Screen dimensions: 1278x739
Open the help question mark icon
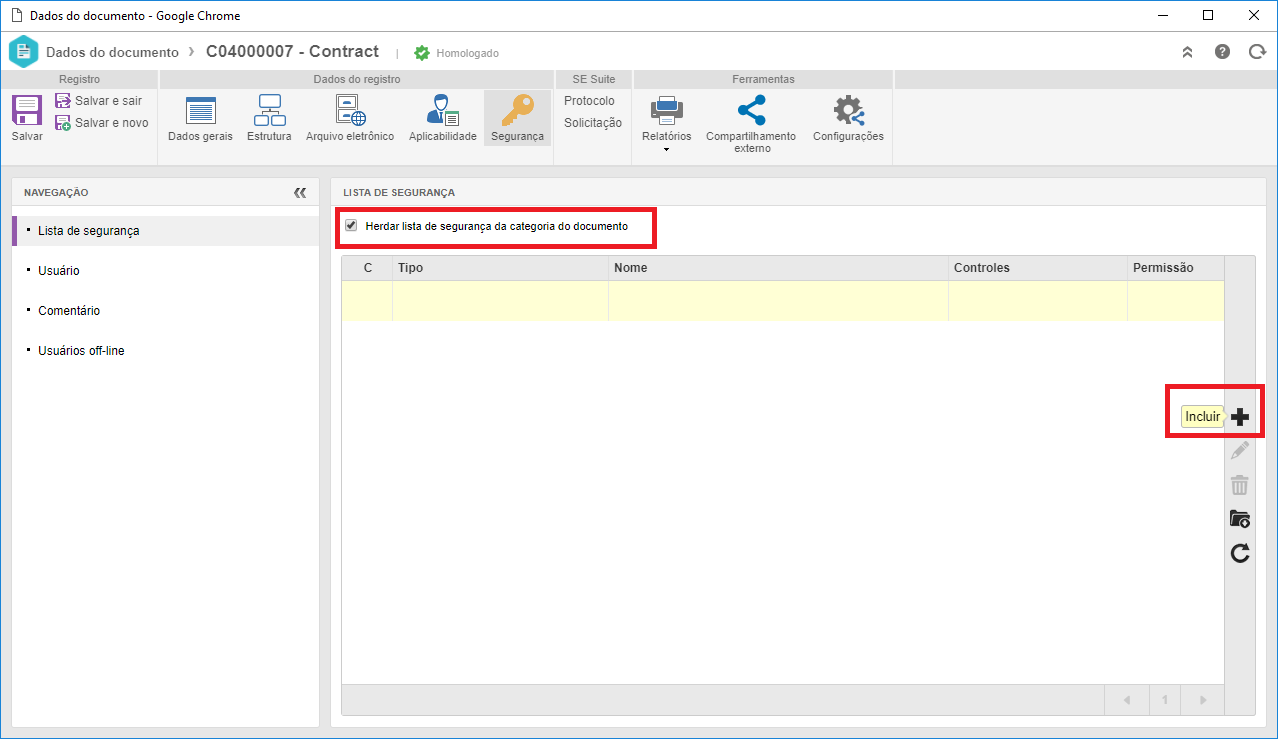1222,52
